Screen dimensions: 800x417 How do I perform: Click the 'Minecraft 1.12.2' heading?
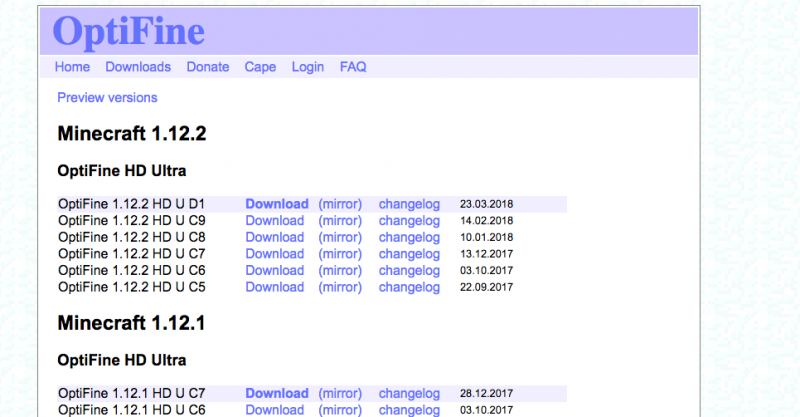tap(132, 134)
